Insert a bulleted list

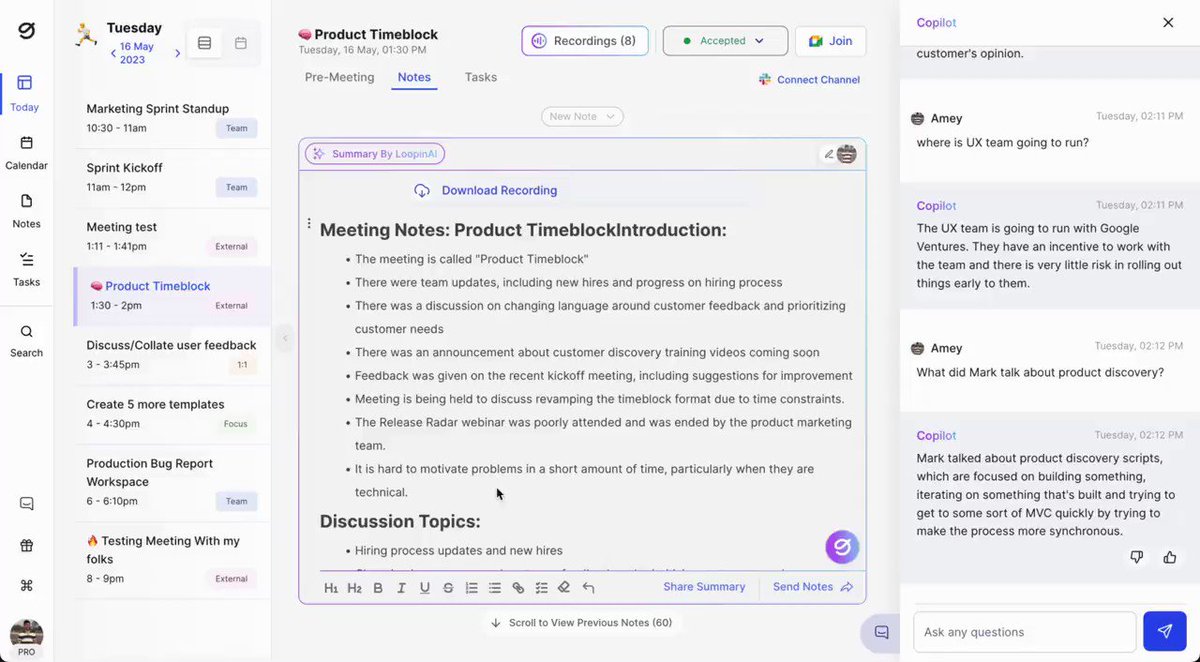coord(494,588)
